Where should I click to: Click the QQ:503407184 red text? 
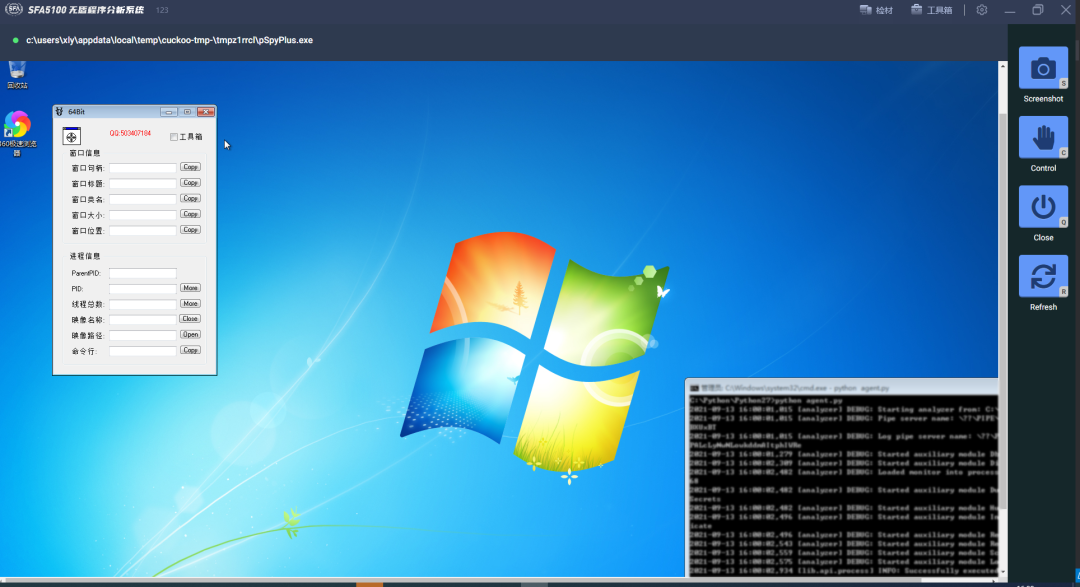130,134
